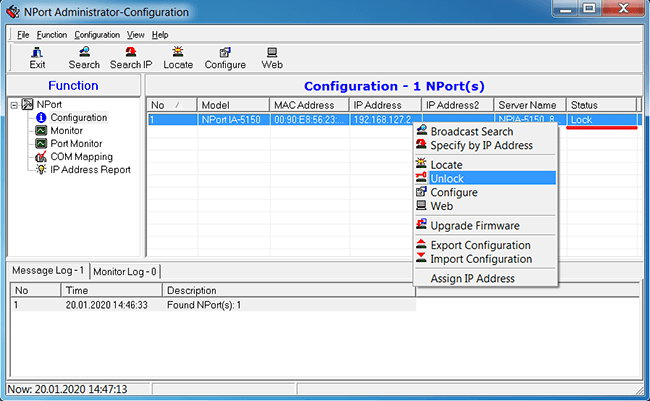Click the Upgrade Firmware icon in context menu
Viewport: 650px width, 401px height.
422,224
